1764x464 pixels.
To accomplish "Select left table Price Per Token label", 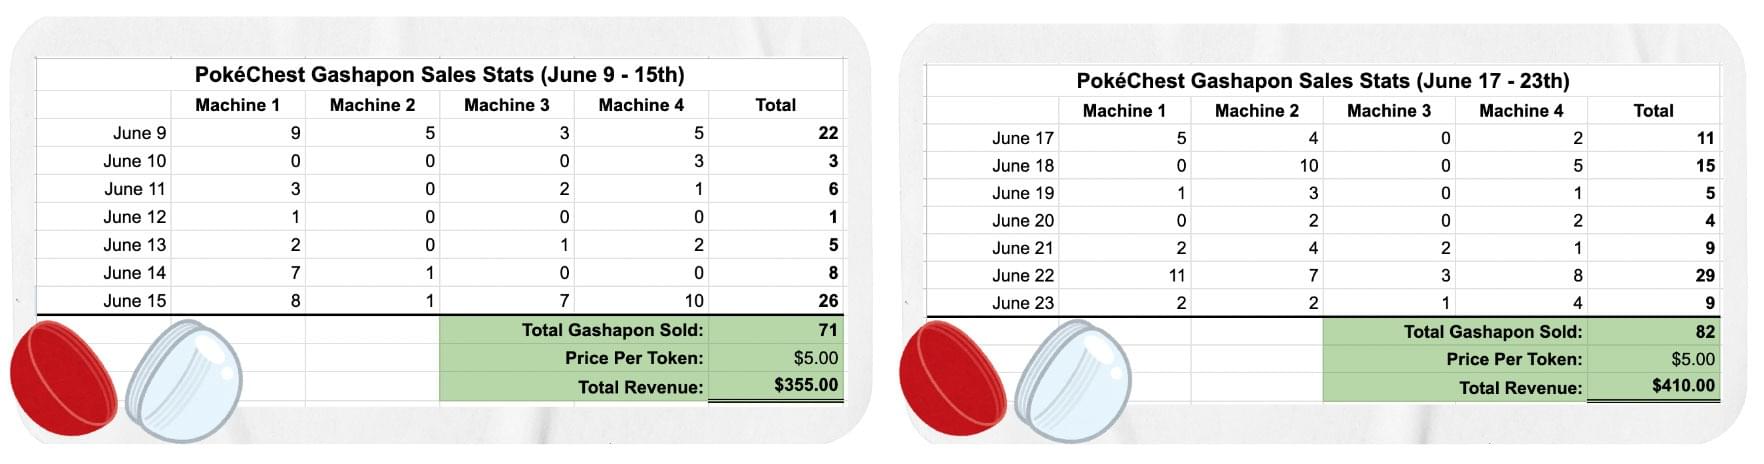I will click(634, 358).
